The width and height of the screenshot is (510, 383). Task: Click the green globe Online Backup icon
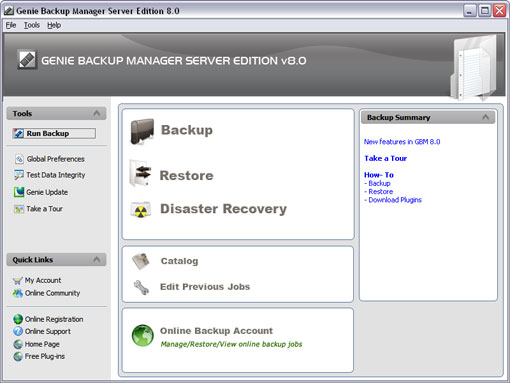[x=143, y=336]
